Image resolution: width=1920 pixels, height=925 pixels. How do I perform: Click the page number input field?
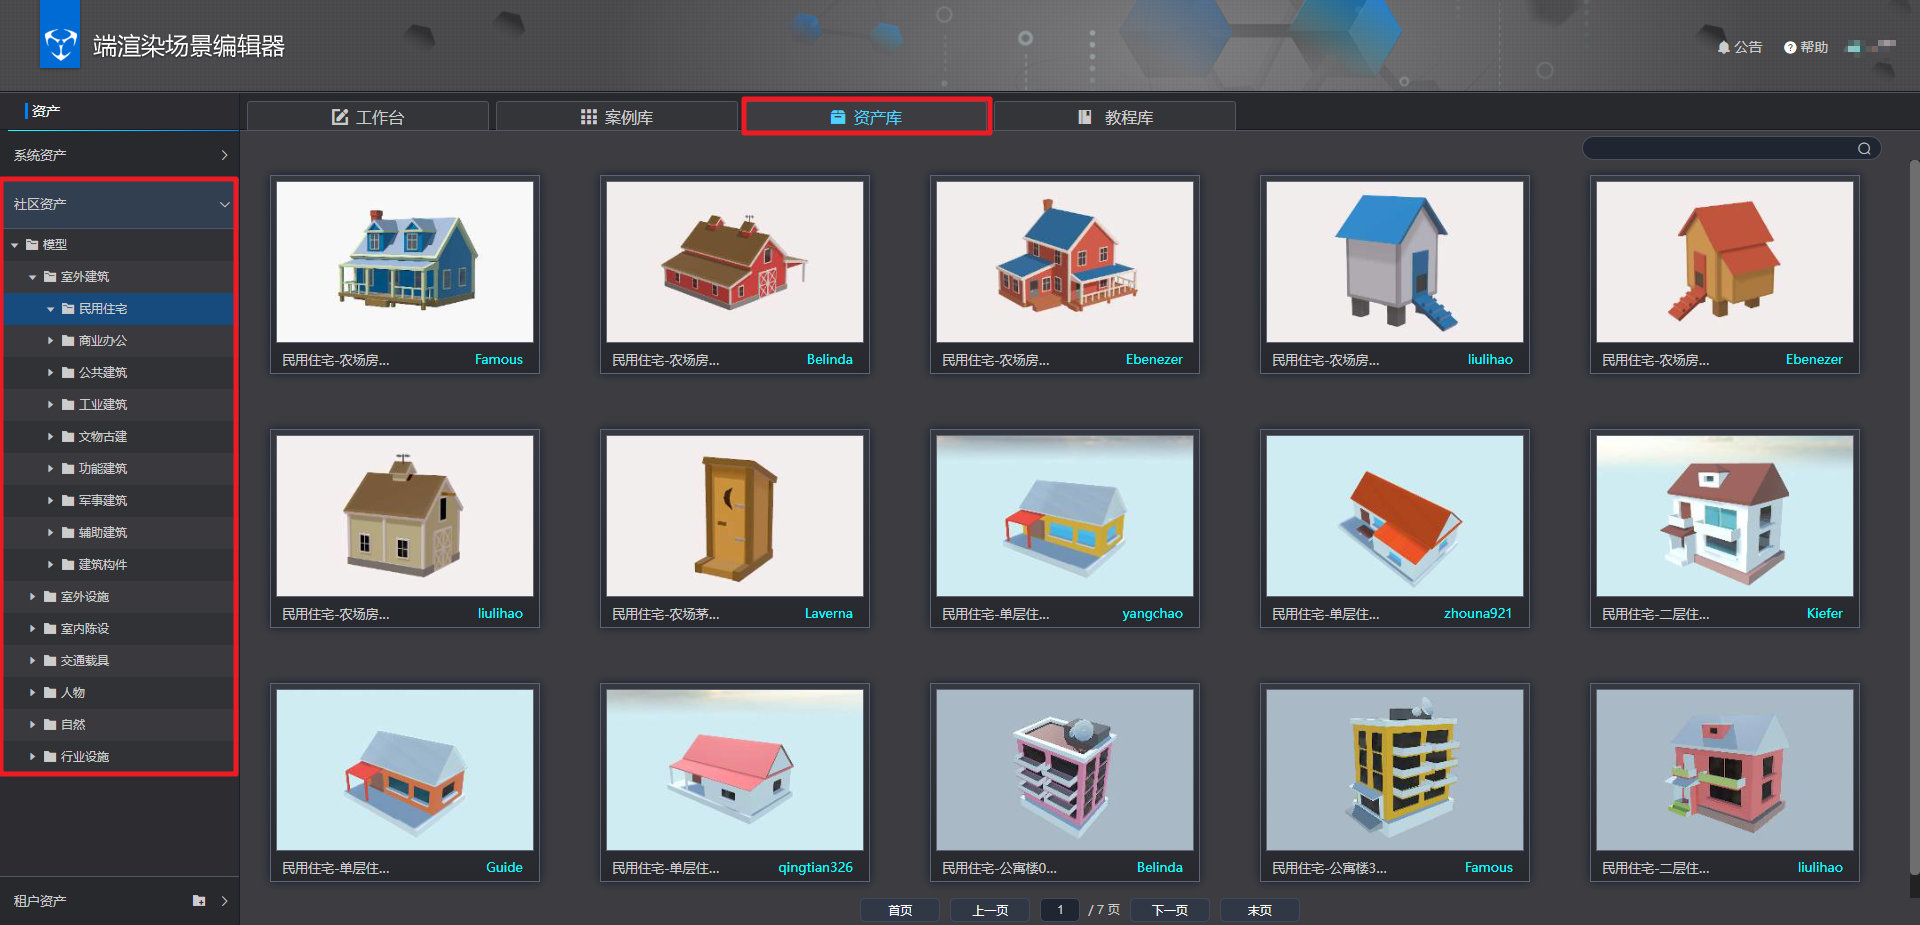[1060, 910]
